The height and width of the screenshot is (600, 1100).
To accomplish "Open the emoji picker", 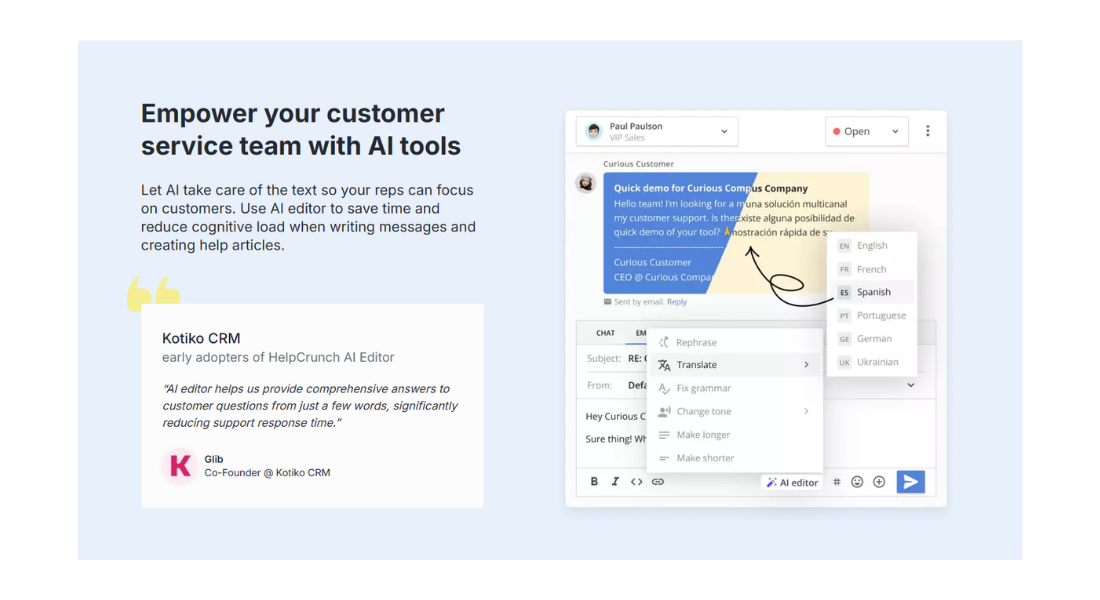I will pos(857,481).
